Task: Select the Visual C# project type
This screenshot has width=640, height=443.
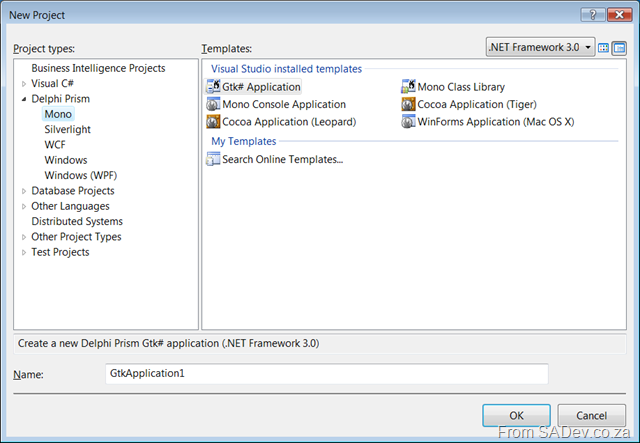Action: (52, 83)
